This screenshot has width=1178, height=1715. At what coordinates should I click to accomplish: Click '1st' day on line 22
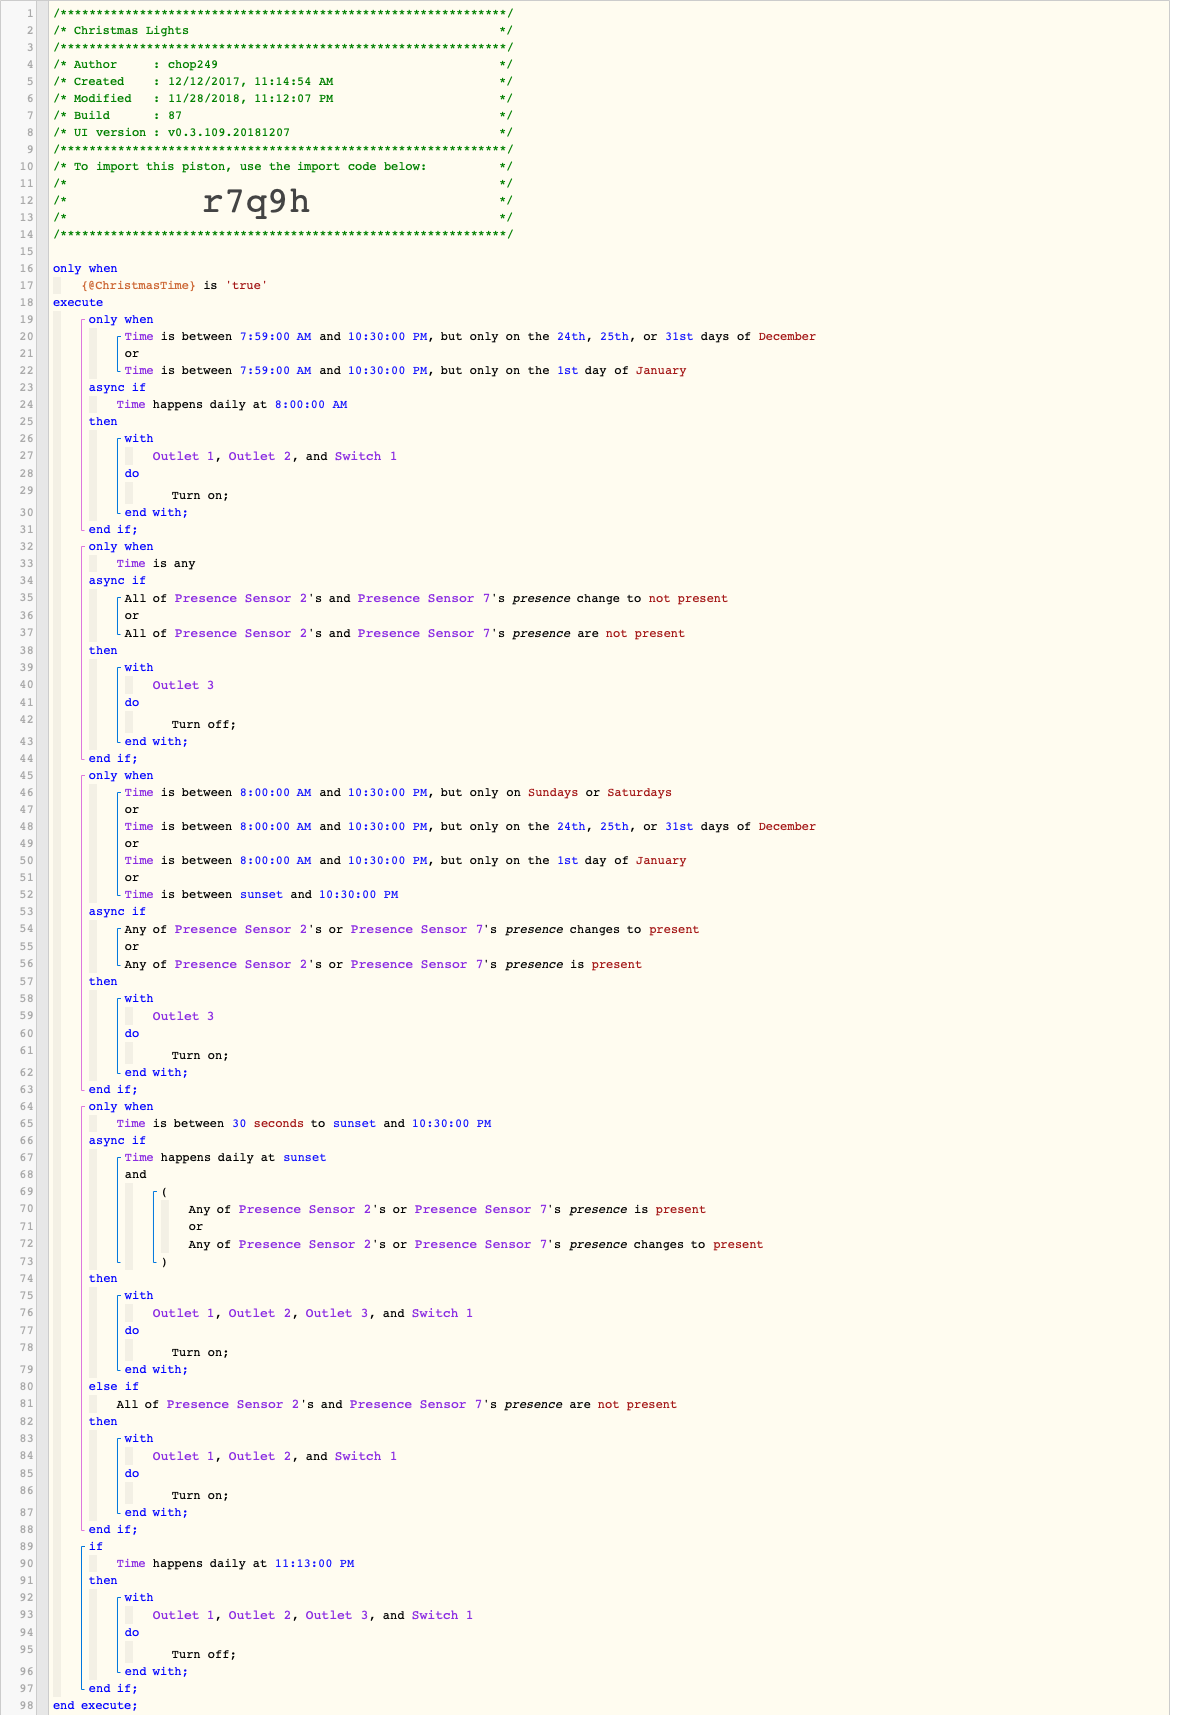point(568,370)
